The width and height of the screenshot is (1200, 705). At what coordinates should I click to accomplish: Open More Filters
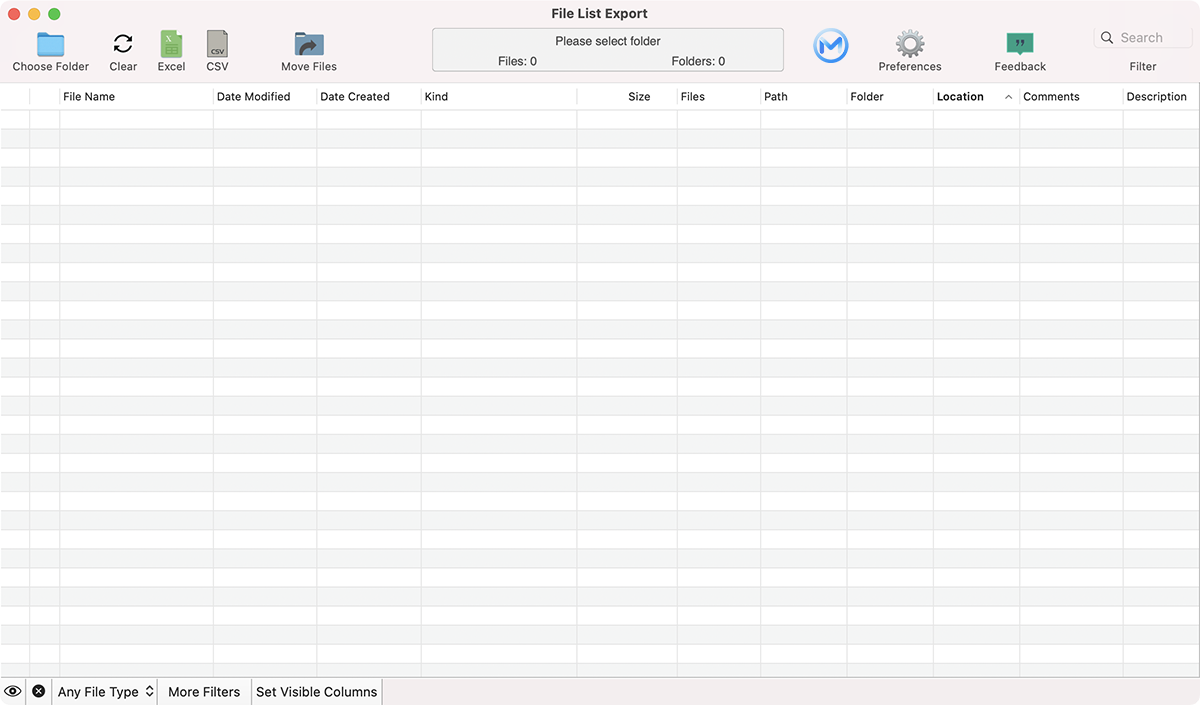(204, 691)
